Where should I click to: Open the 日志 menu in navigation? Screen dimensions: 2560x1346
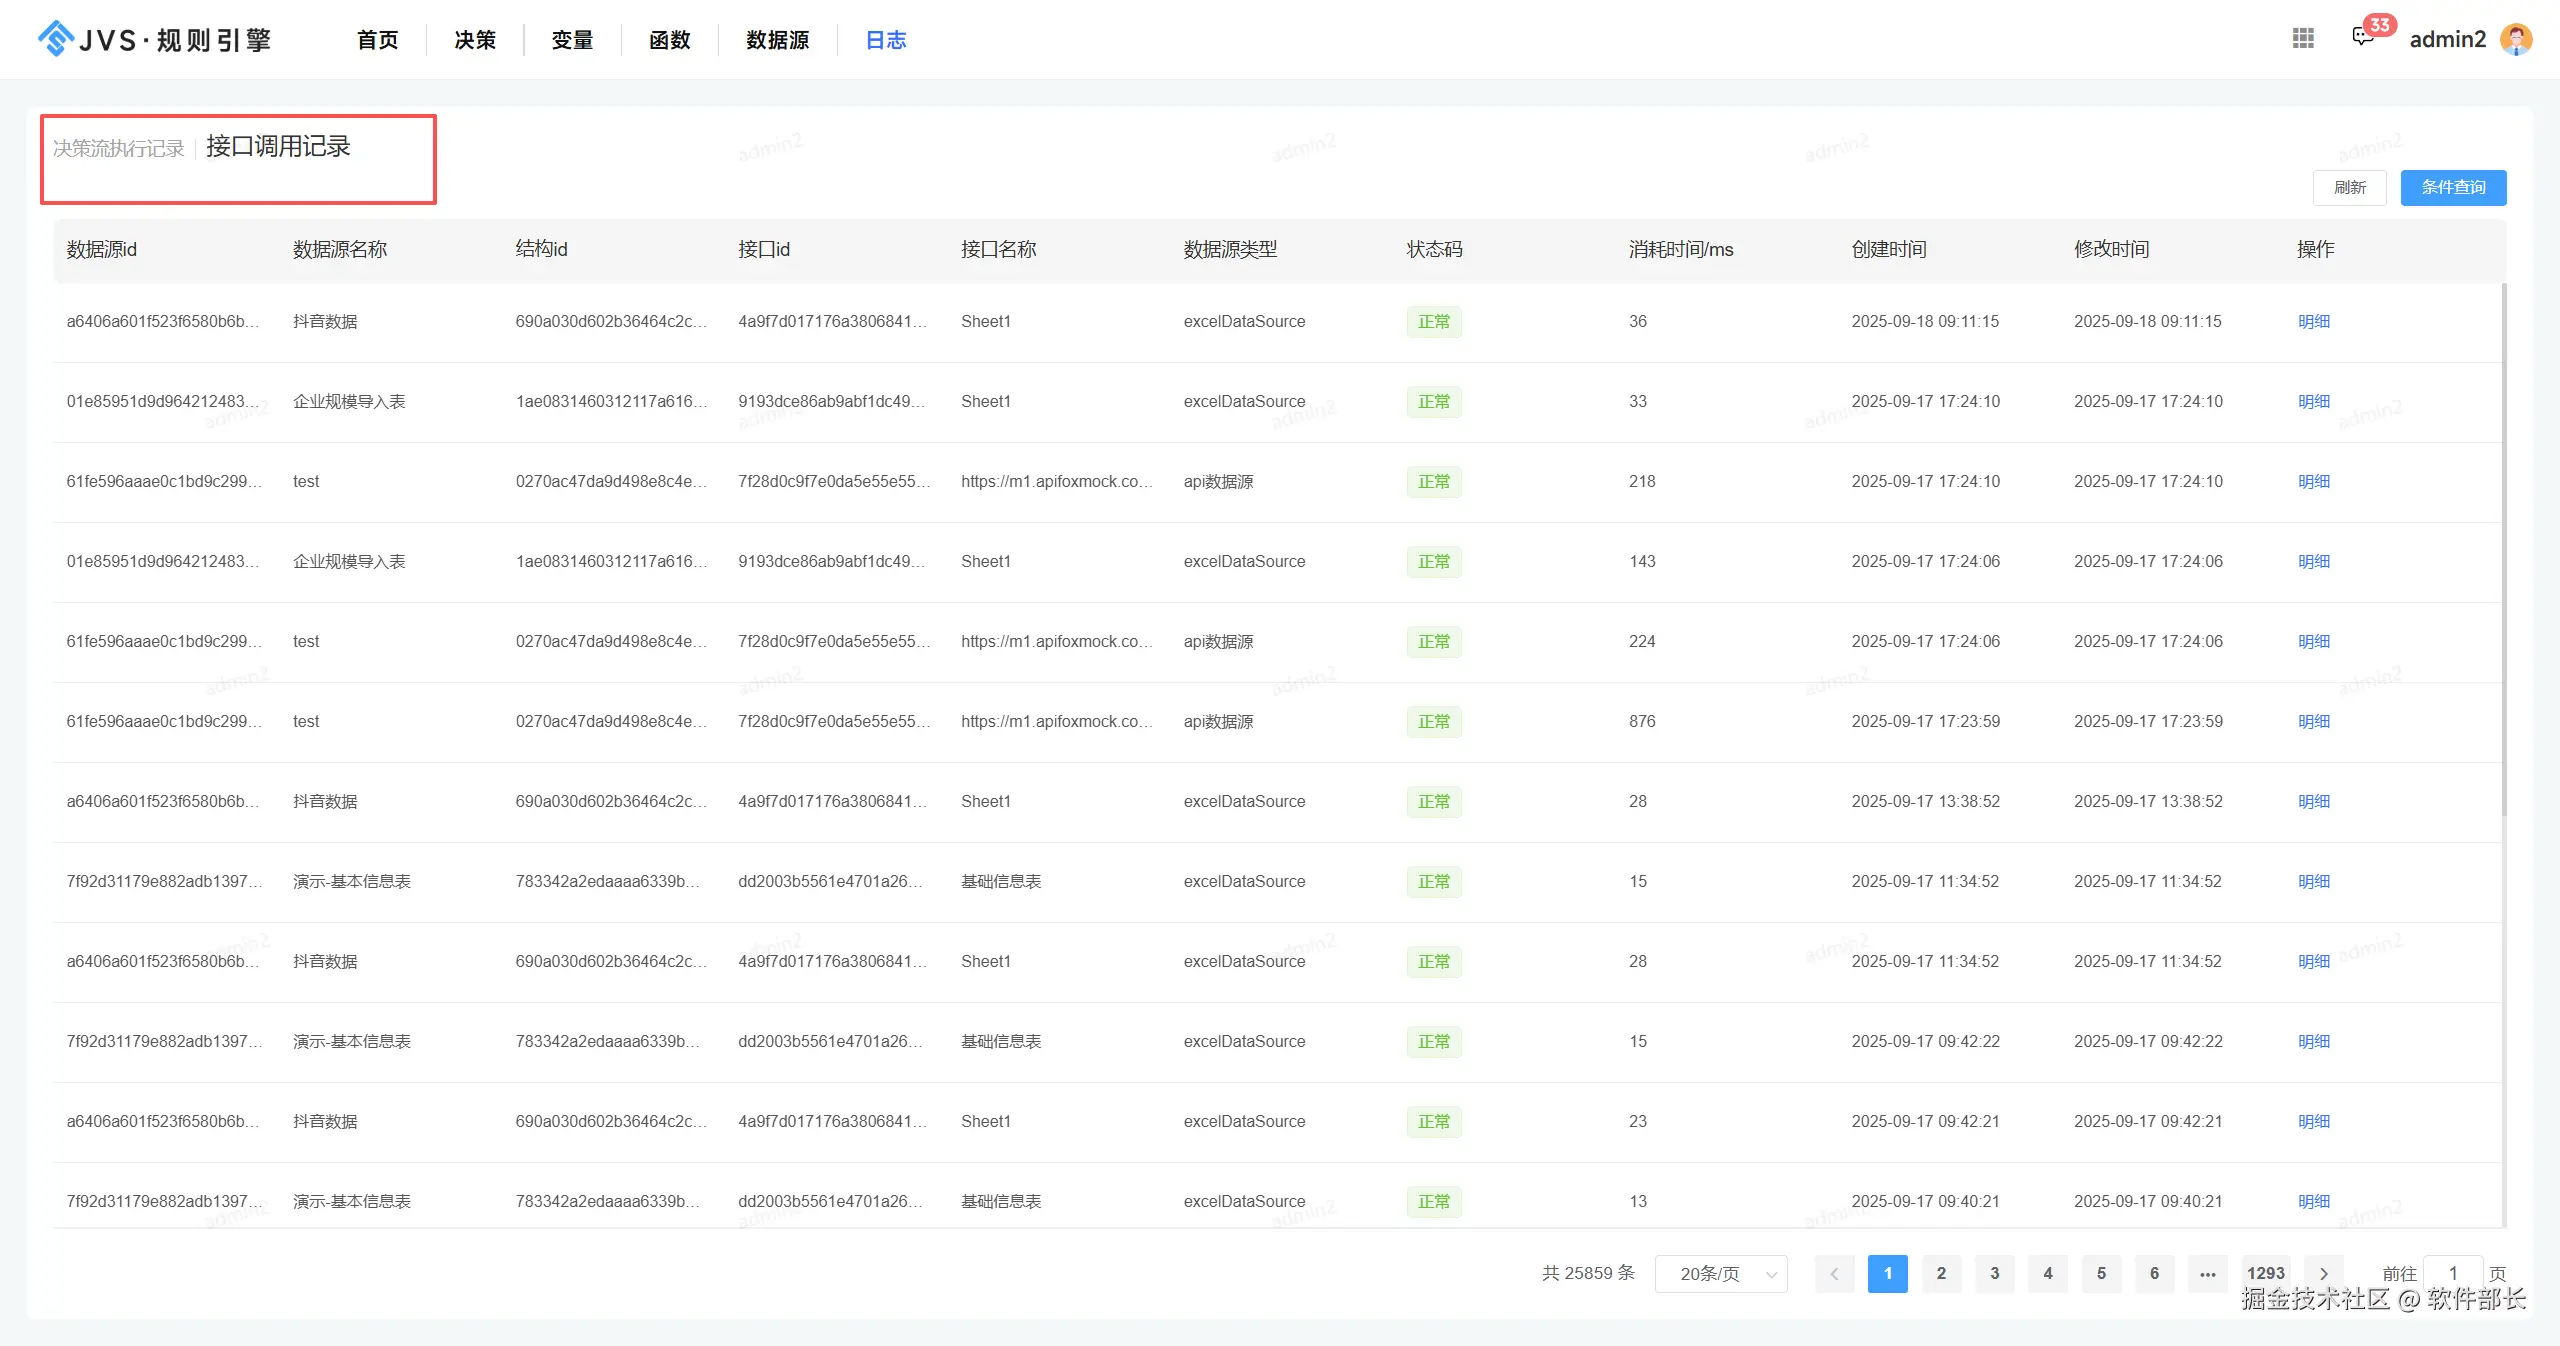pyautogui.click(x=885, y=40)
